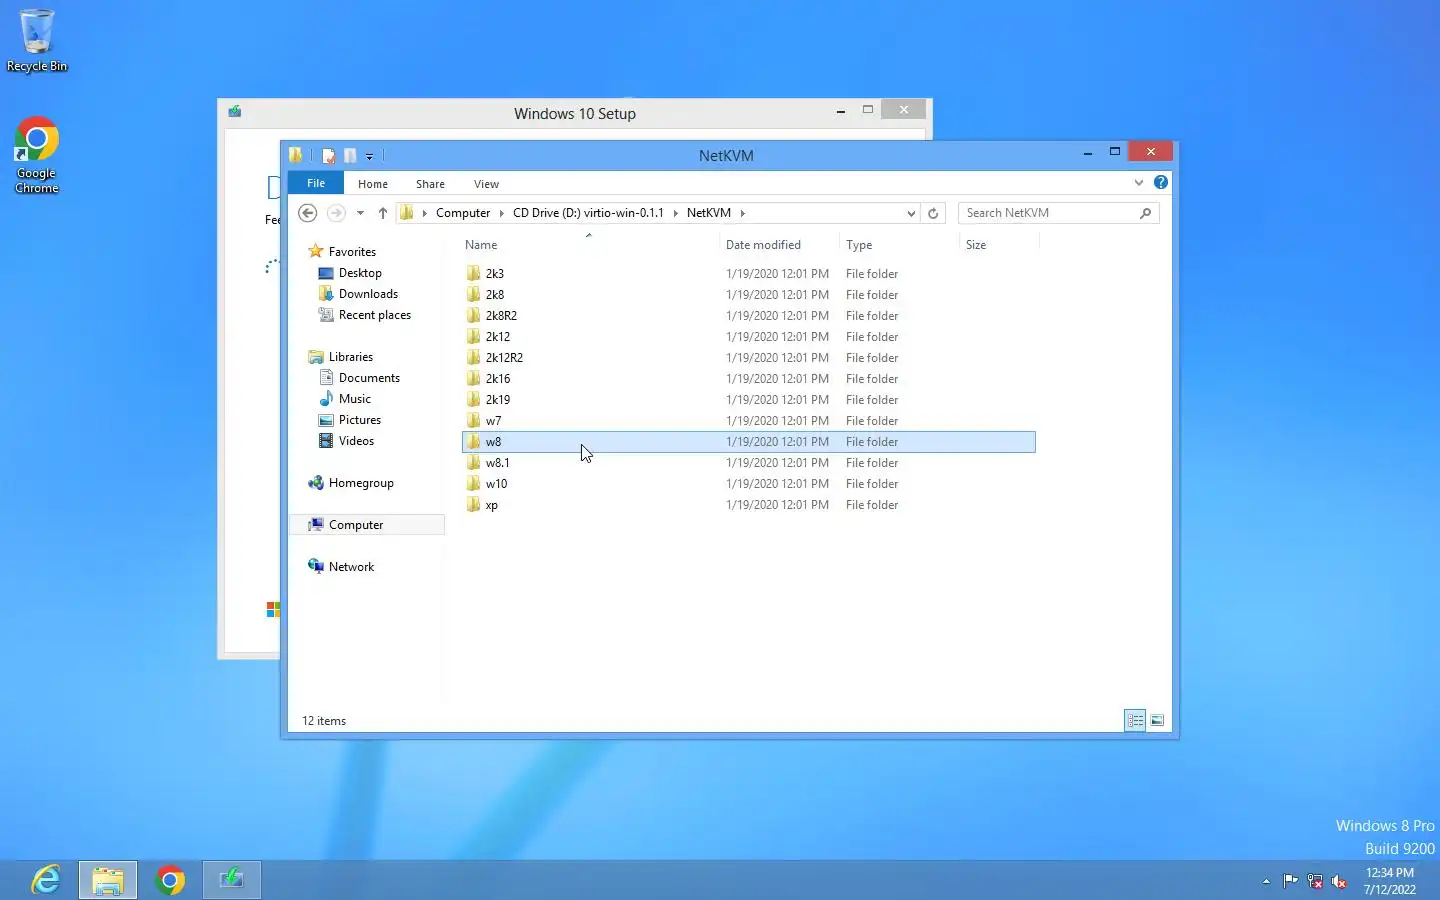Image resolution: width=1440 pixels, height=900 pixels.
Task: Switch to Large icons view in status bar
Action: [1157, 720]
